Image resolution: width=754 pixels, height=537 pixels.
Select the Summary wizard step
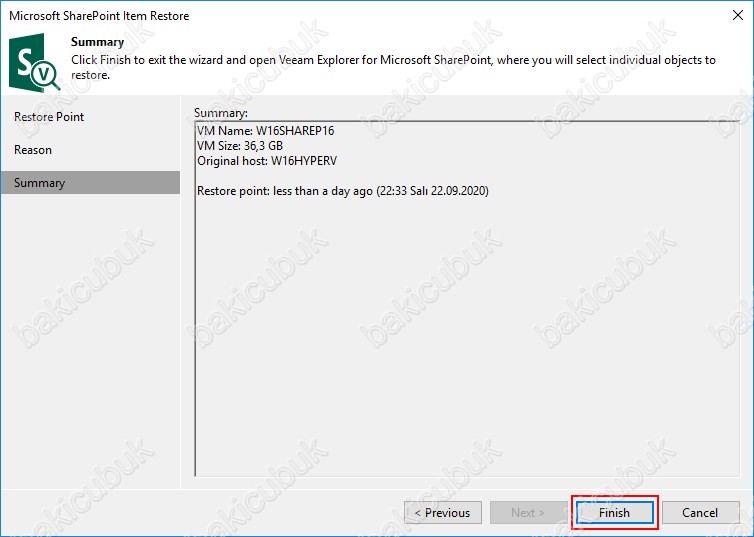point(90,183)
